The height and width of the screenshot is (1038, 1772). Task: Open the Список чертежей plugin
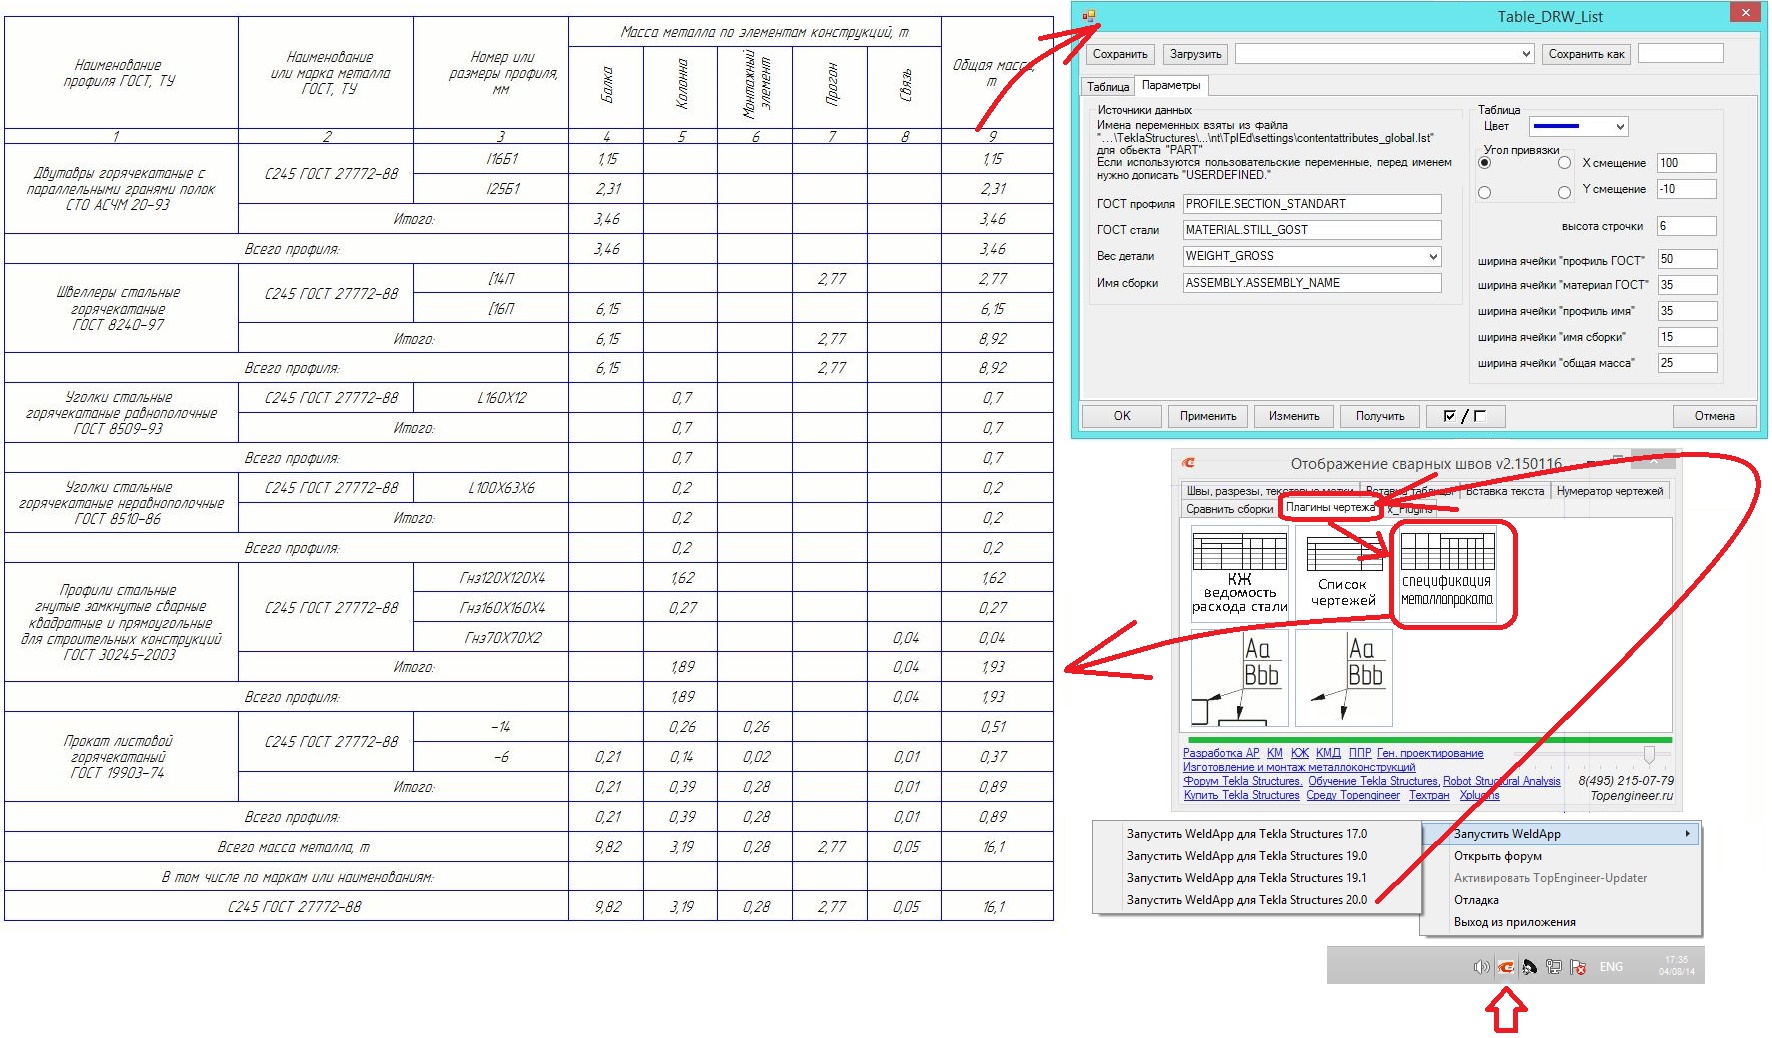pyautogui.click(x=1343, y=573)
